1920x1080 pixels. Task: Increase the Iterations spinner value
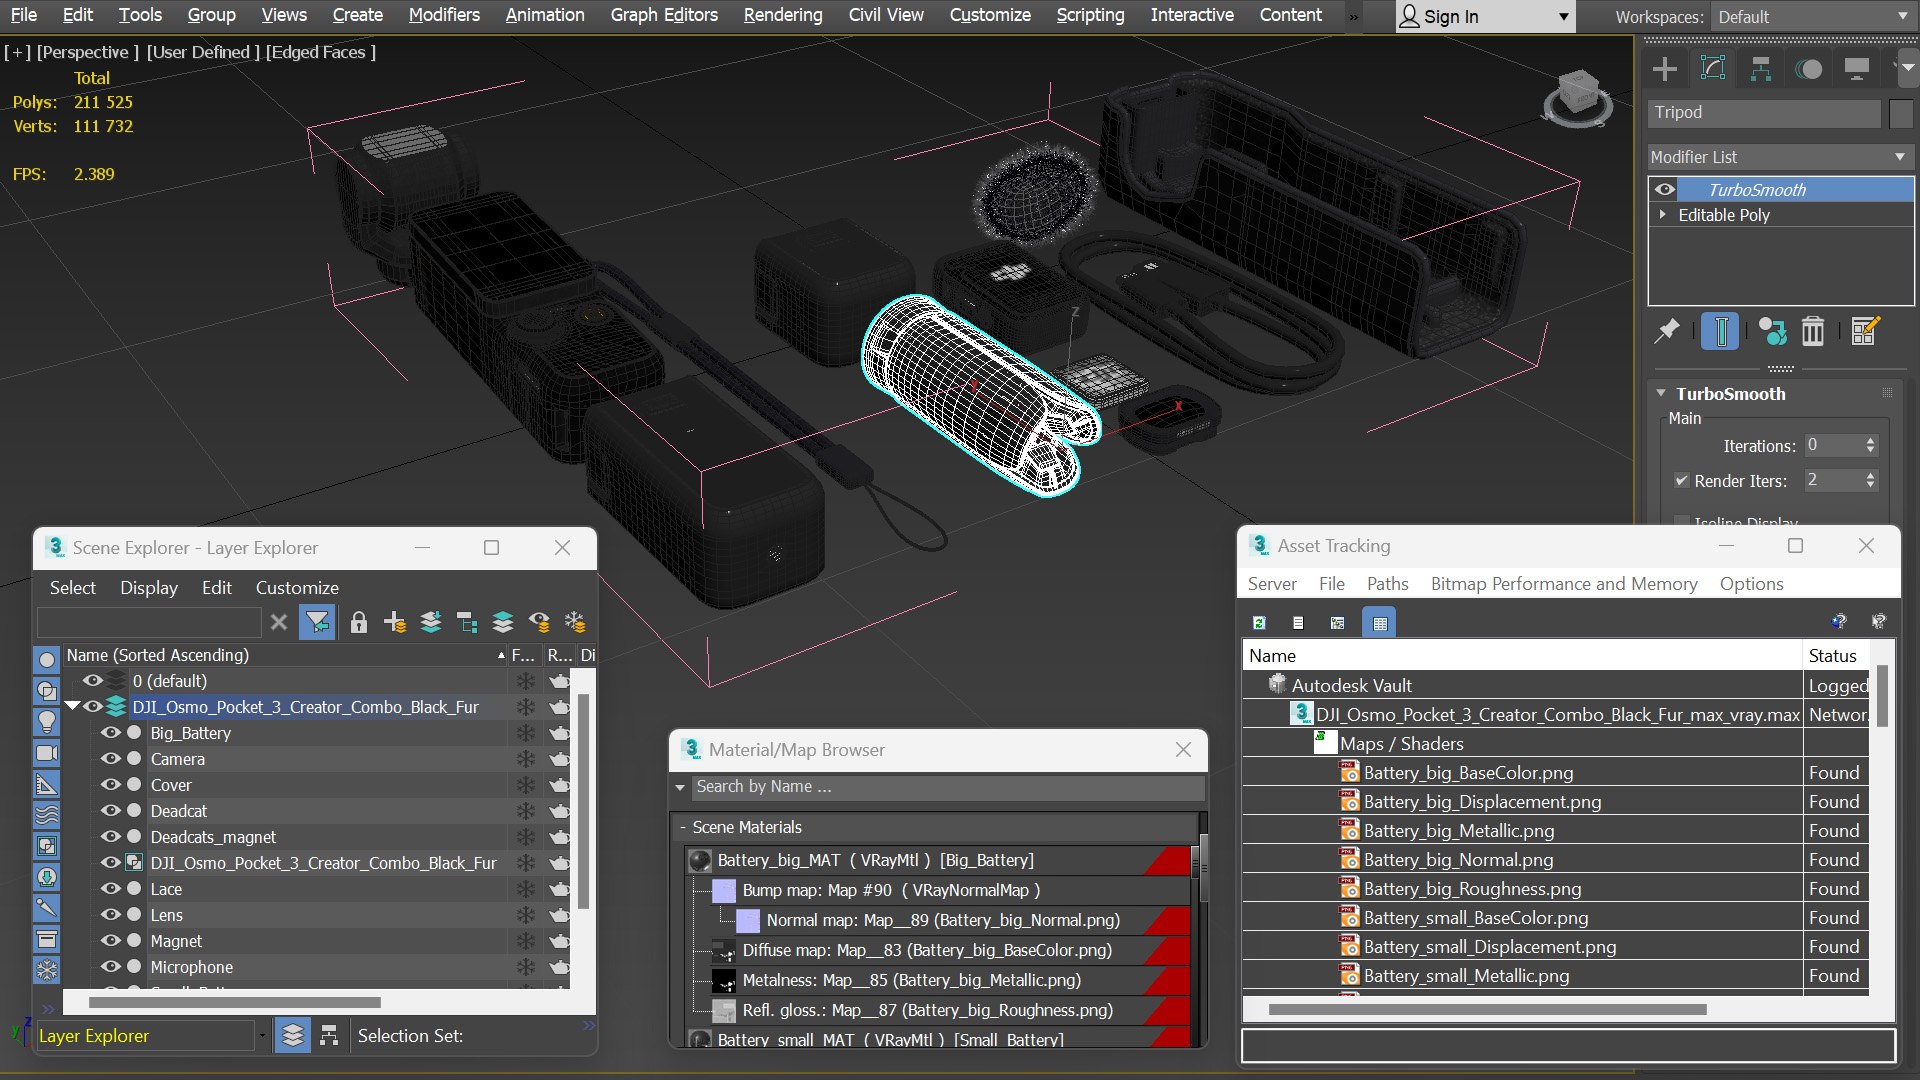[x=1871, y=441]
